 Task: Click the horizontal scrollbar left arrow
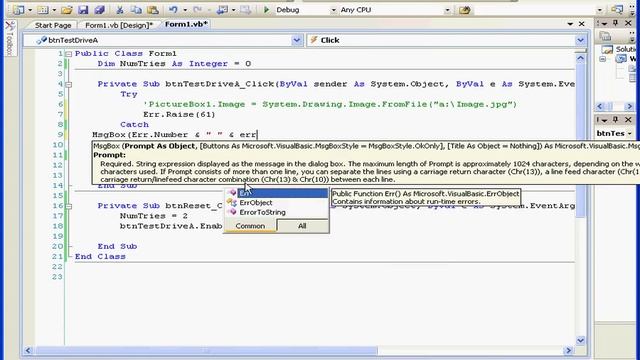28,350
